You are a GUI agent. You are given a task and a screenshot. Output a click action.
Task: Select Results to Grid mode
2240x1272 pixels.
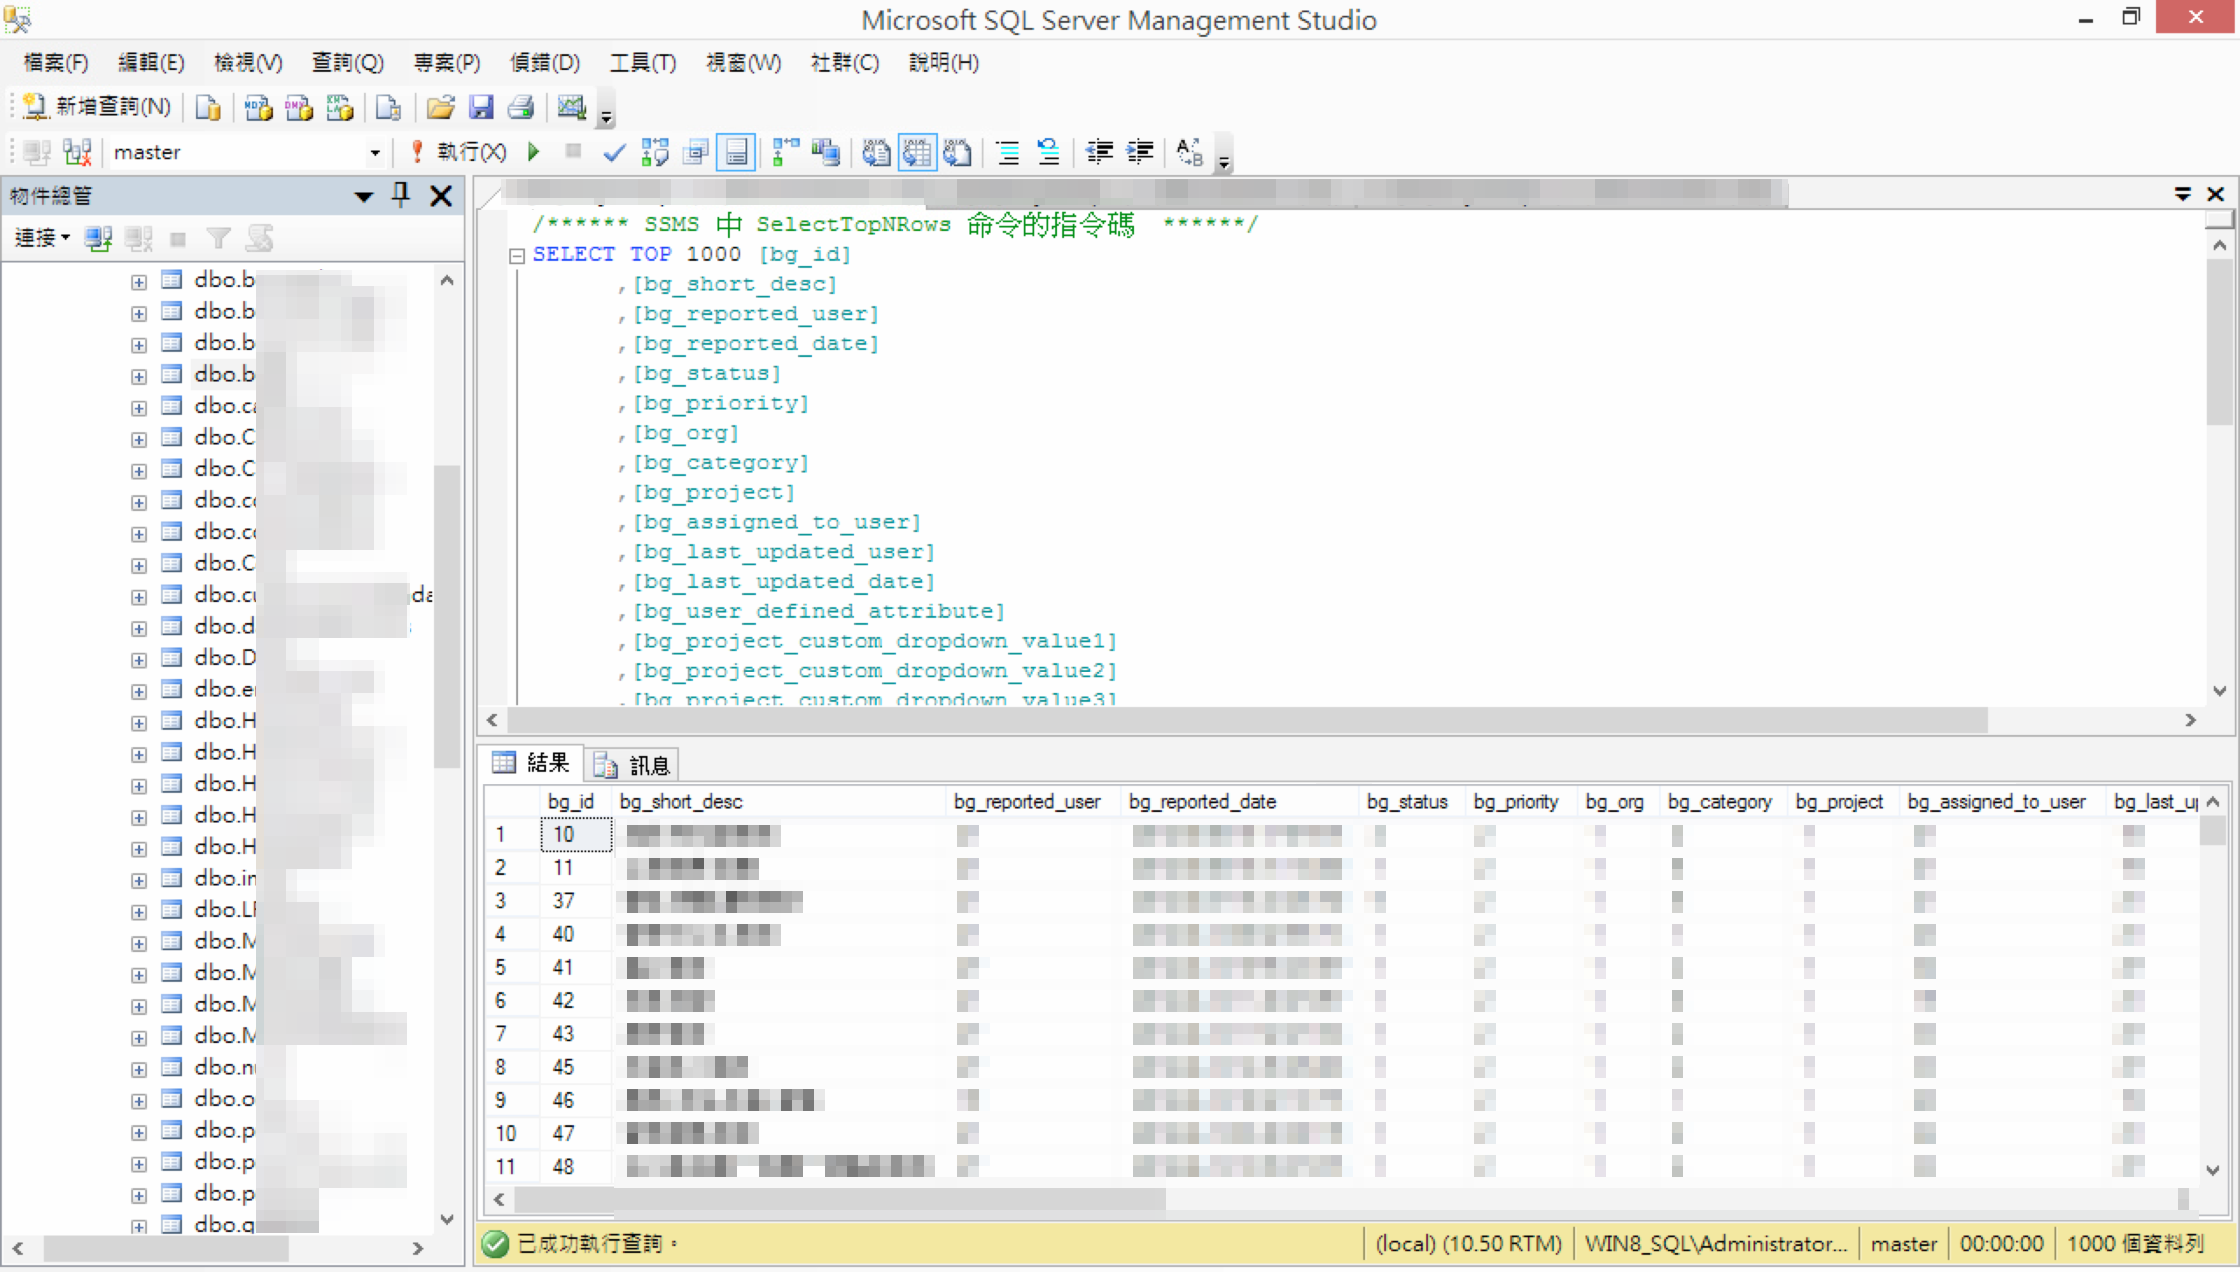coord(917,152)
